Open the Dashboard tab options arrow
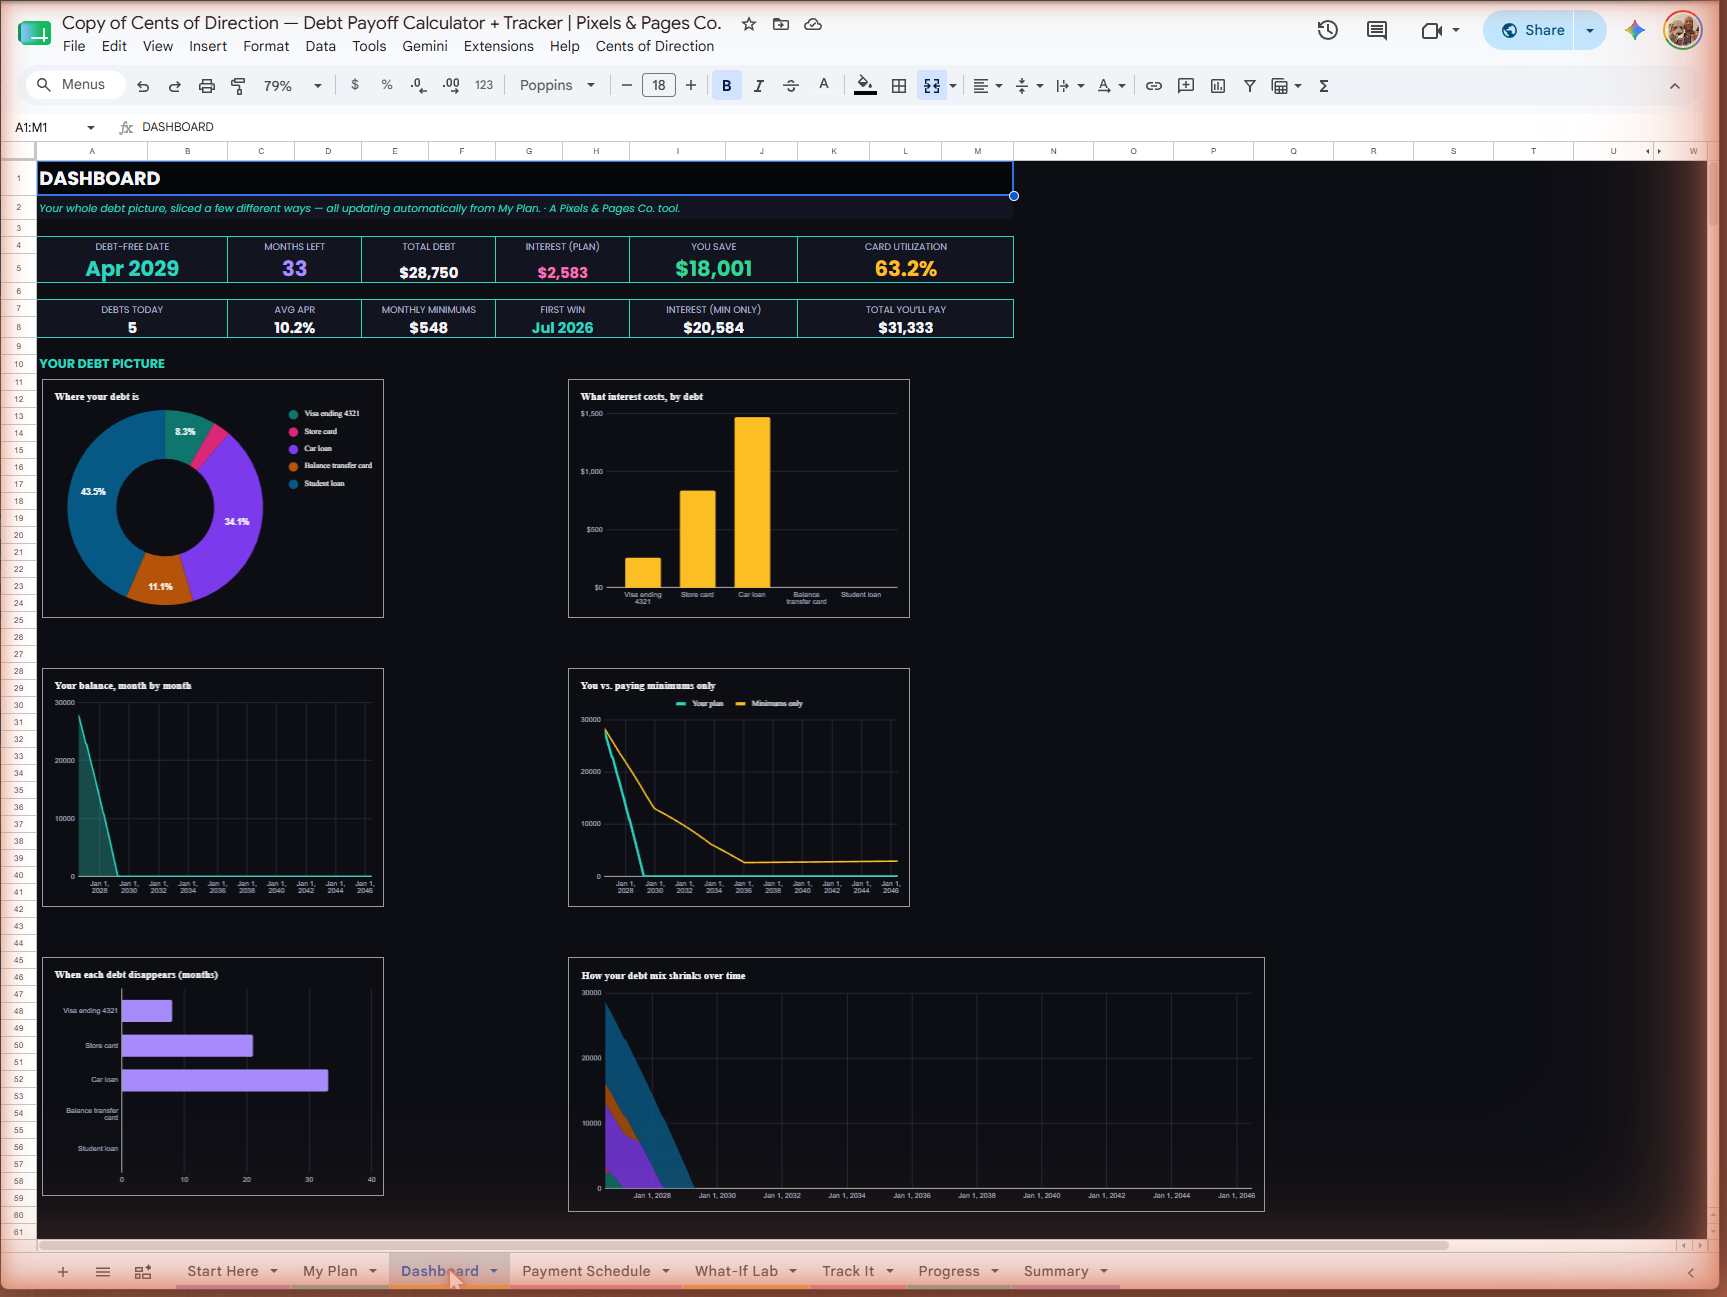This screenshot has height=1297, width=1727. (x=494, y=1271)
